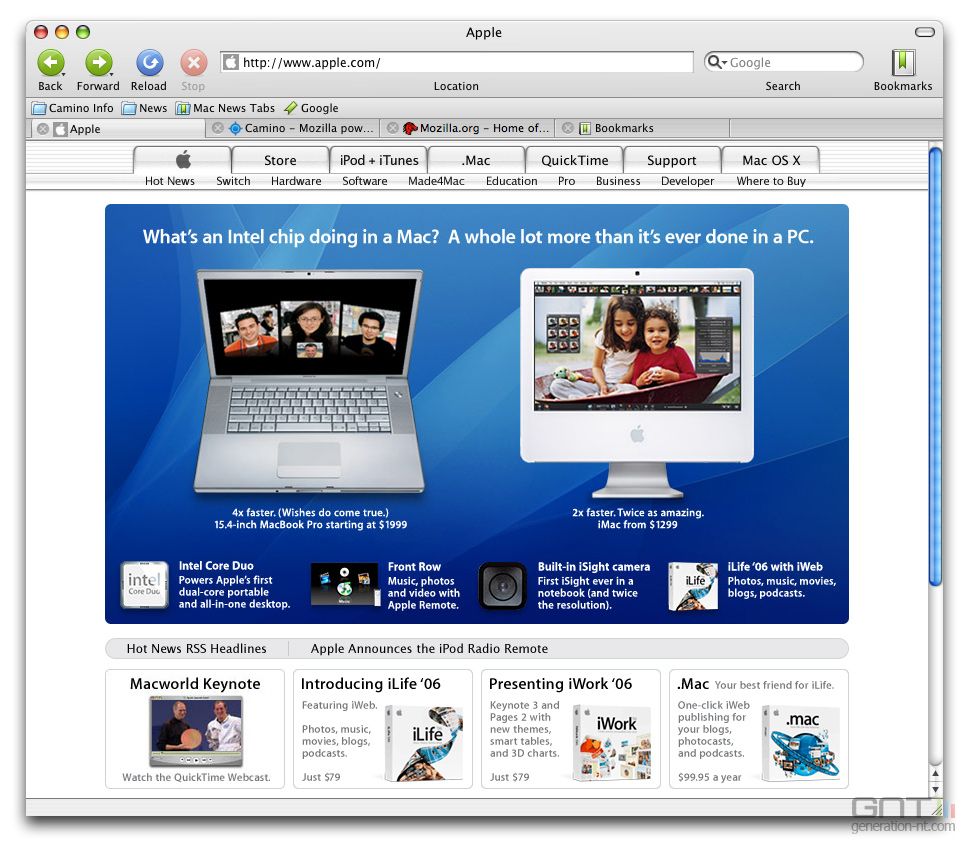Open the QuickTime navigation tab
973x855 pixels.
575,160
